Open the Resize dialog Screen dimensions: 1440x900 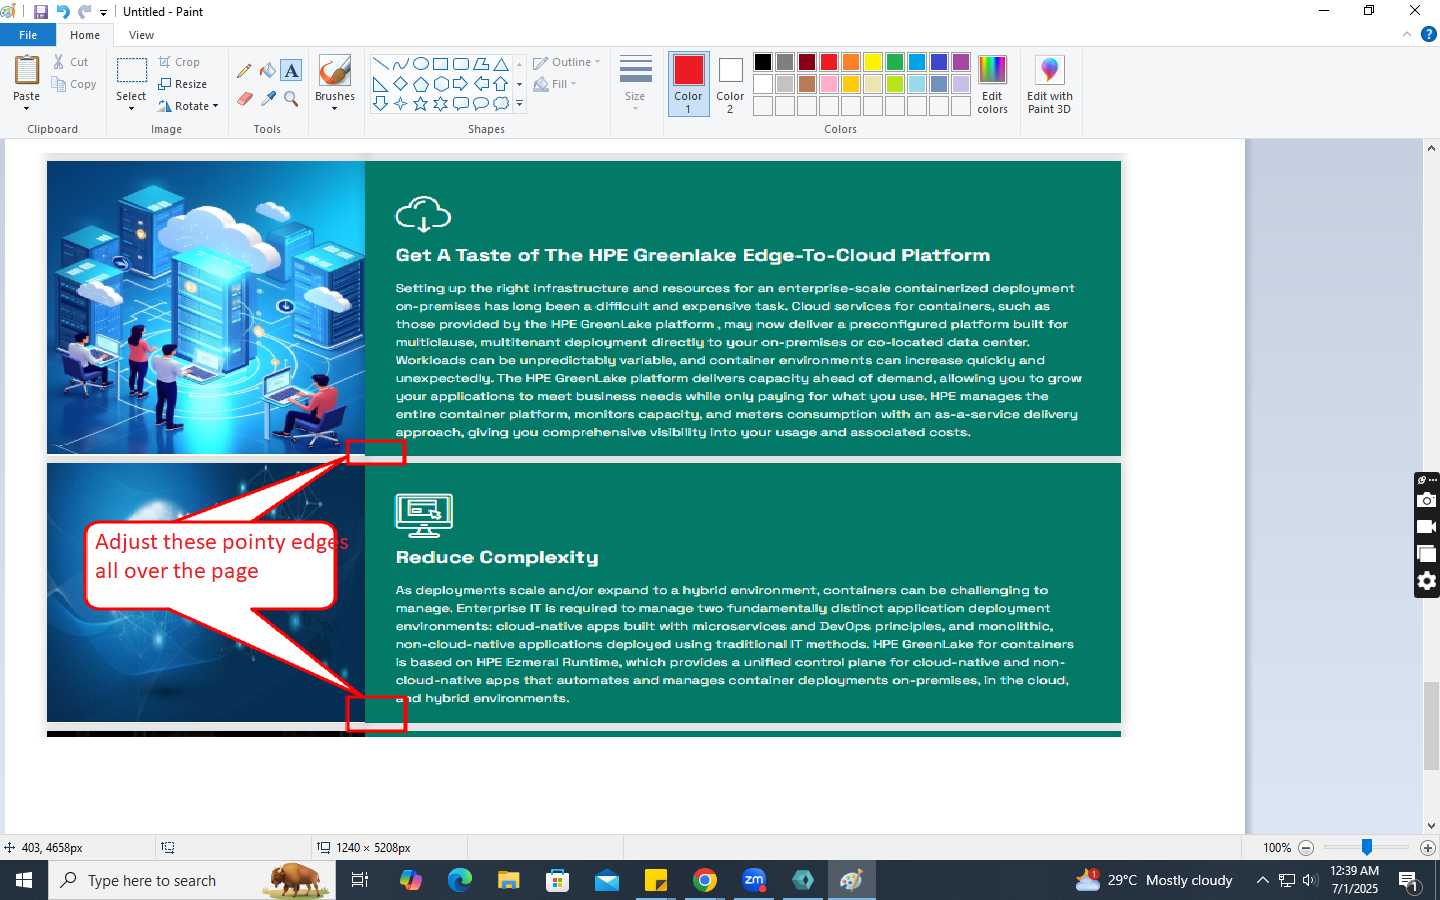pyautogui.click(x=183, y=84)
